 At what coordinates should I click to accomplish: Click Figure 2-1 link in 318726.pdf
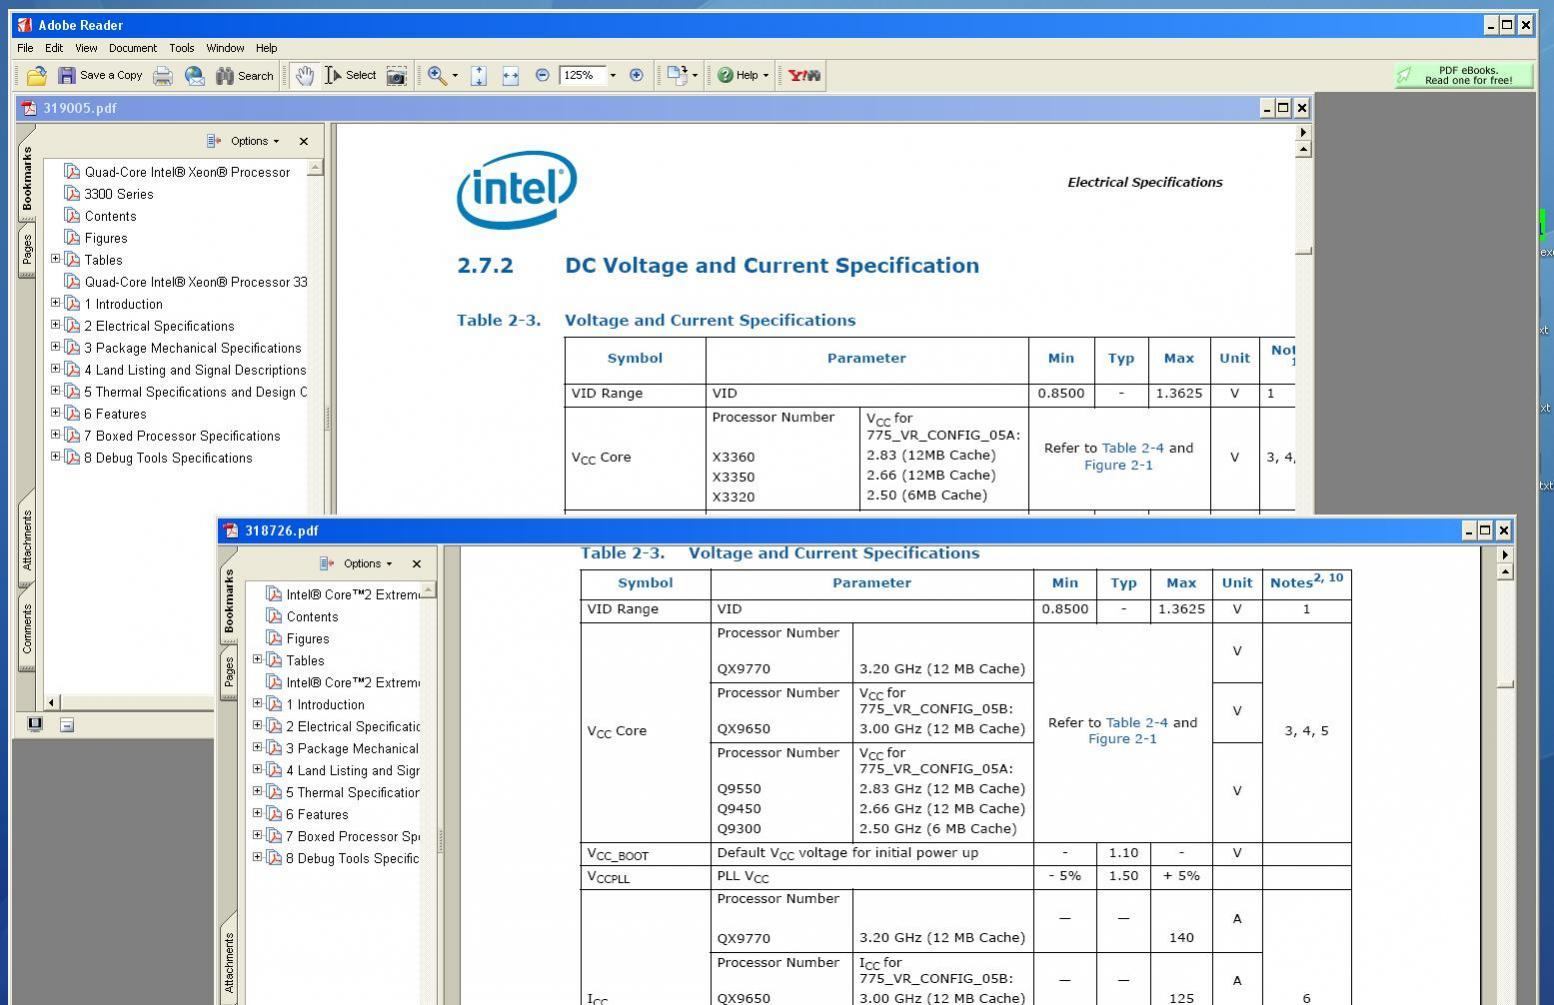click(x=1122, y=739)
